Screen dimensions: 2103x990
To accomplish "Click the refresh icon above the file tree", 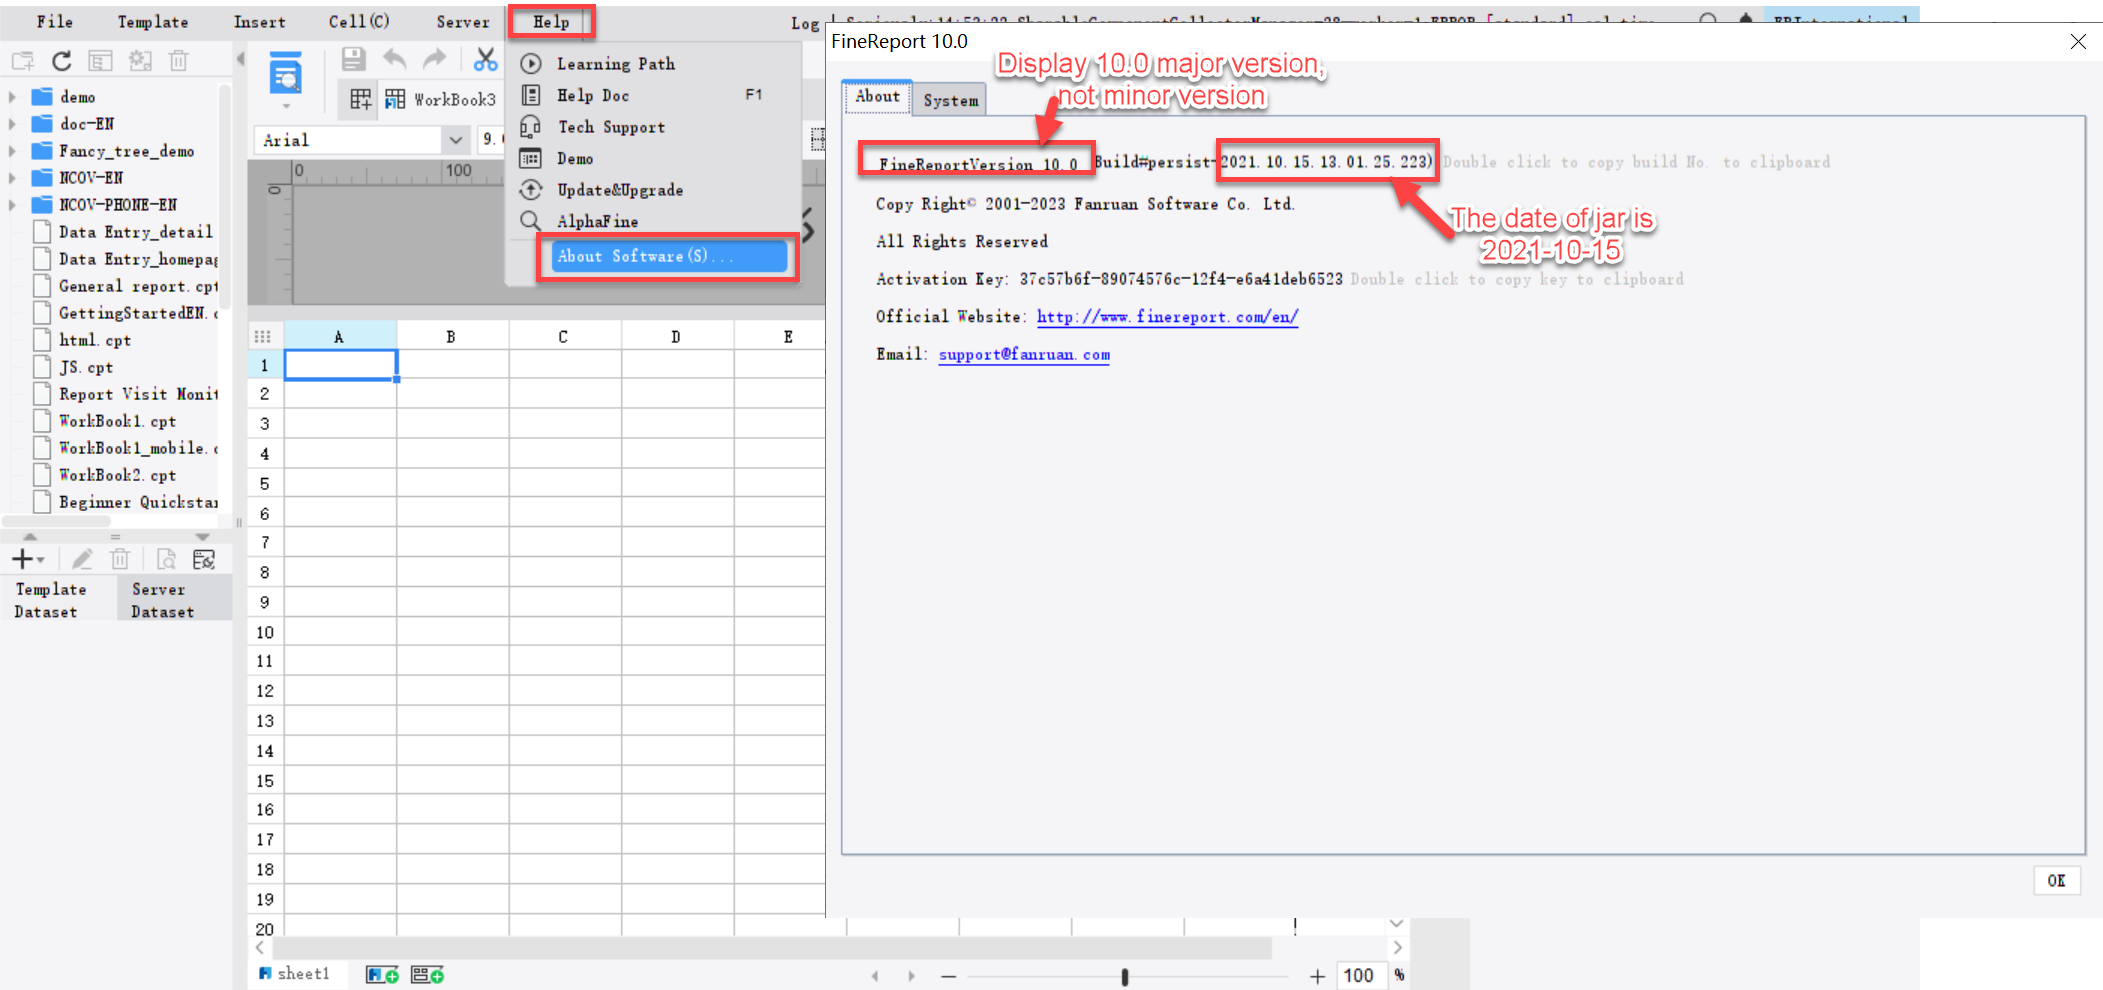I will tap(62, 61).
